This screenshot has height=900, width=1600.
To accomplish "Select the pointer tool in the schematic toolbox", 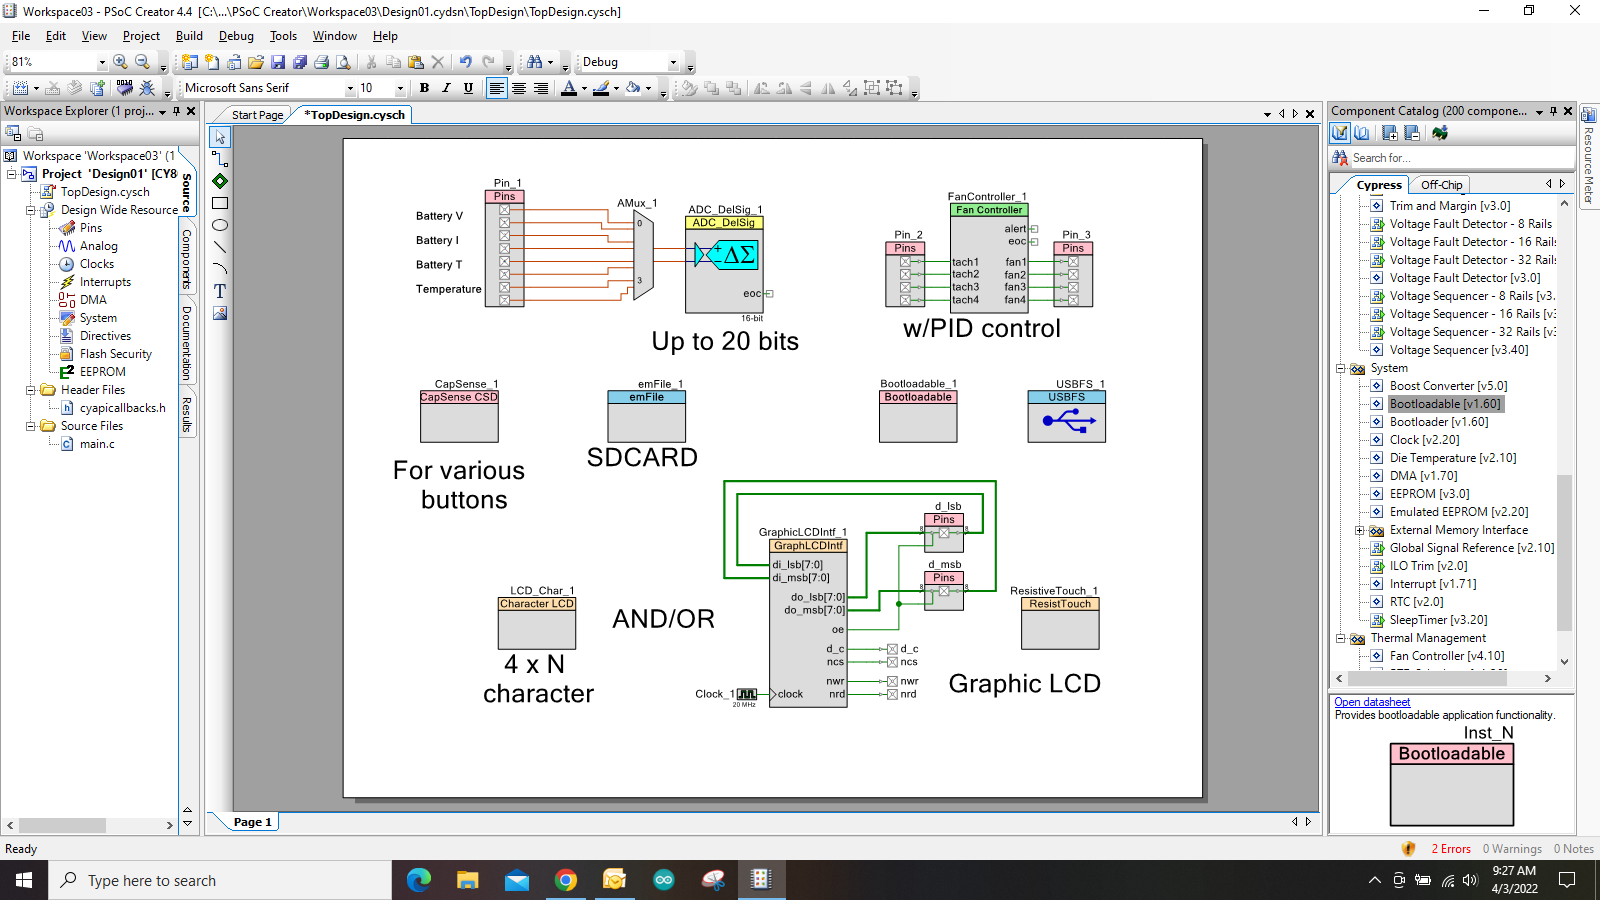I will (x=220, y=137).
